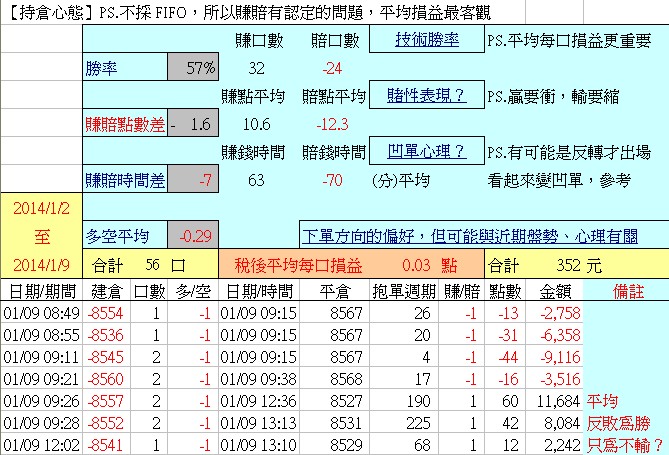Select the 352 元 total cell
The height and width of the screenshot is (455, 669).
point(577,265)
